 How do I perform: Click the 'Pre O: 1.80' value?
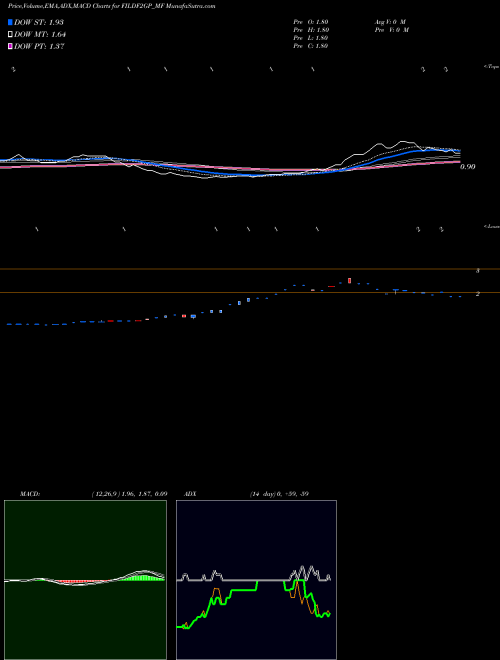pyautogui.click(x=311, y=22)
